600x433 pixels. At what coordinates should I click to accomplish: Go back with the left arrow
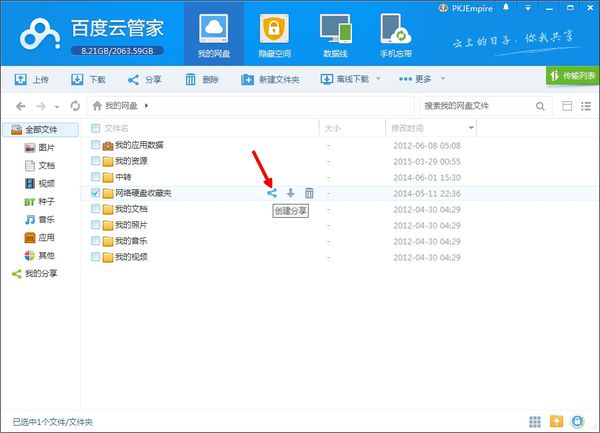pyautogui.click(x=21, y=106)
